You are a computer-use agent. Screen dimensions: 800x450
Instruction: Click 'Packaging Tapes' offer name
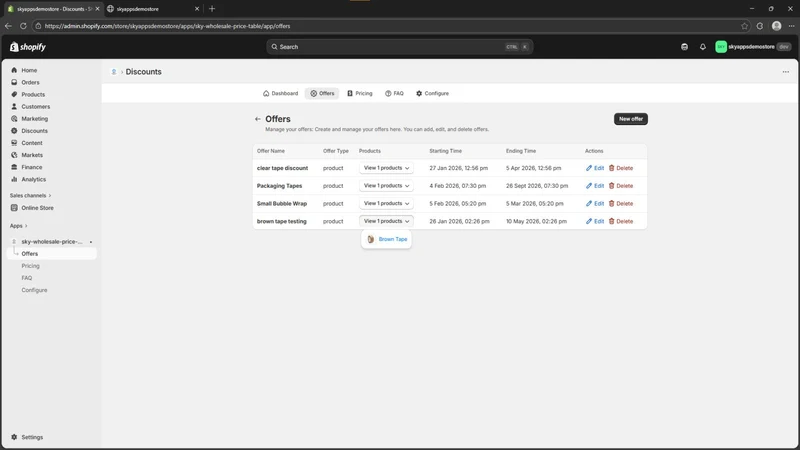(x=280, y=186)
